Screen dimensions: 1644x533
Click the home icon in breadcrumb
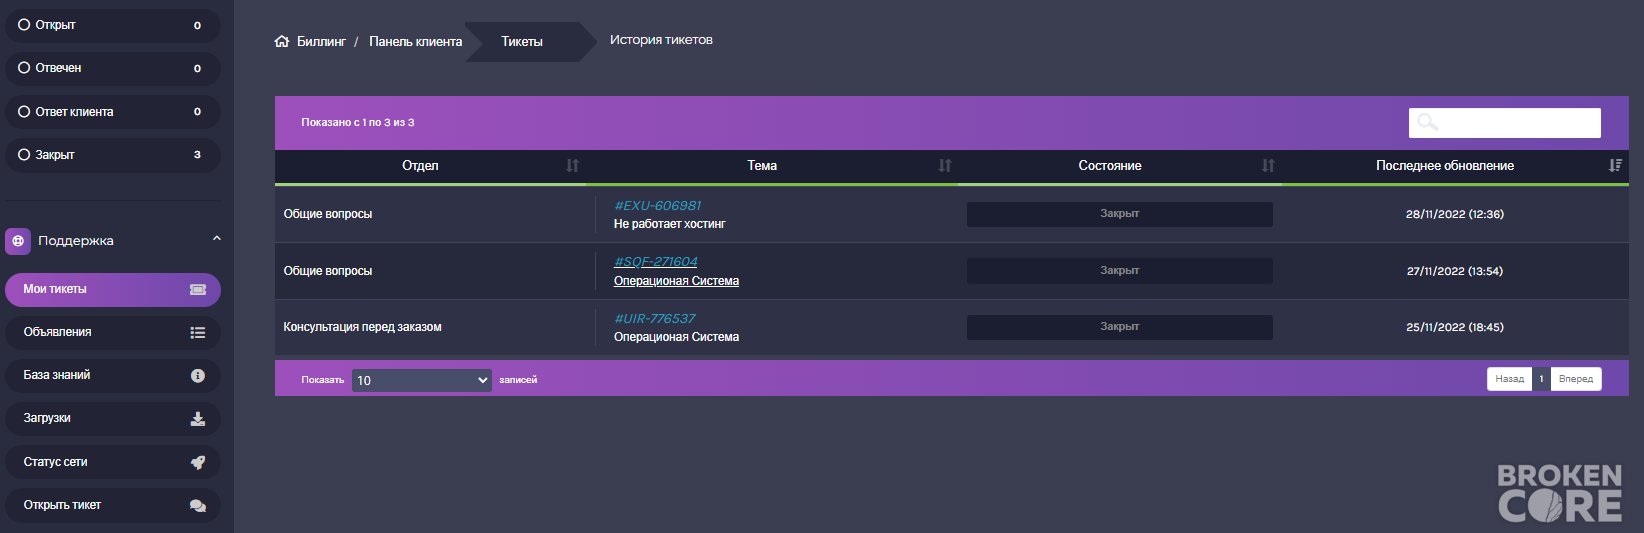click(x=282, y=41)
